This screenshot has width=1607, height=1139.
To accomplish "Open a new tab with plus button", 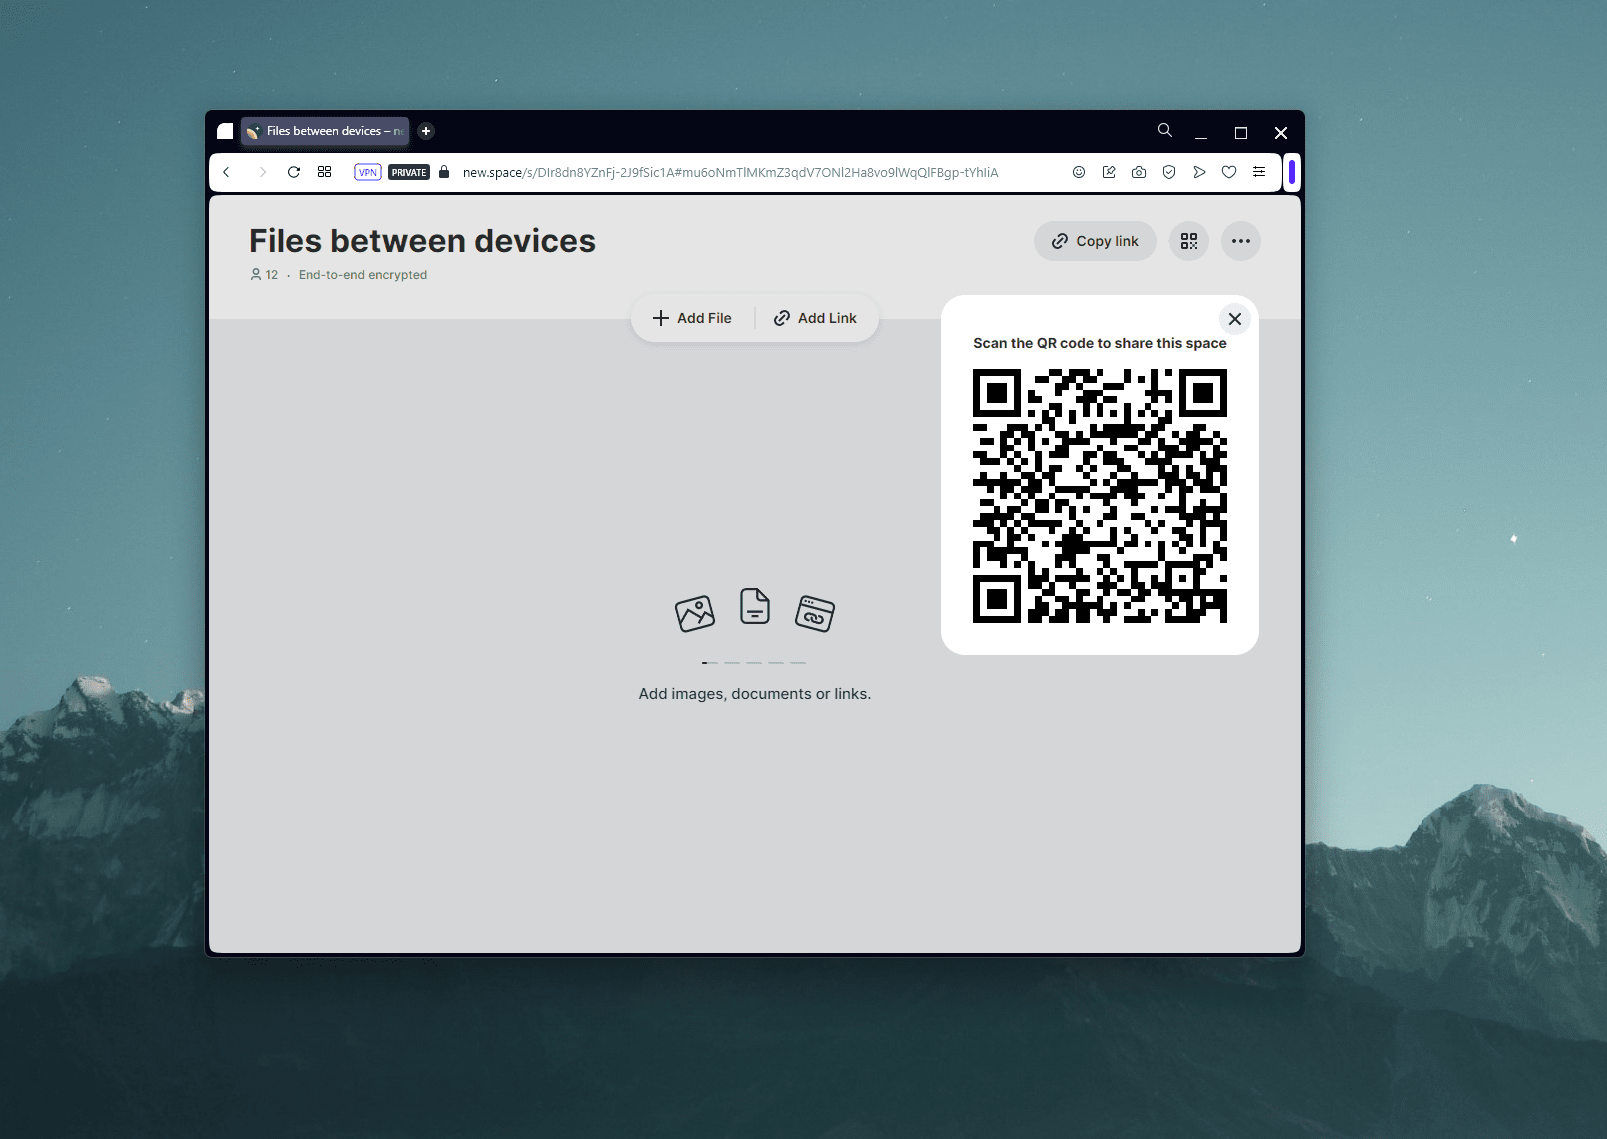I will [x=426, y=131].
